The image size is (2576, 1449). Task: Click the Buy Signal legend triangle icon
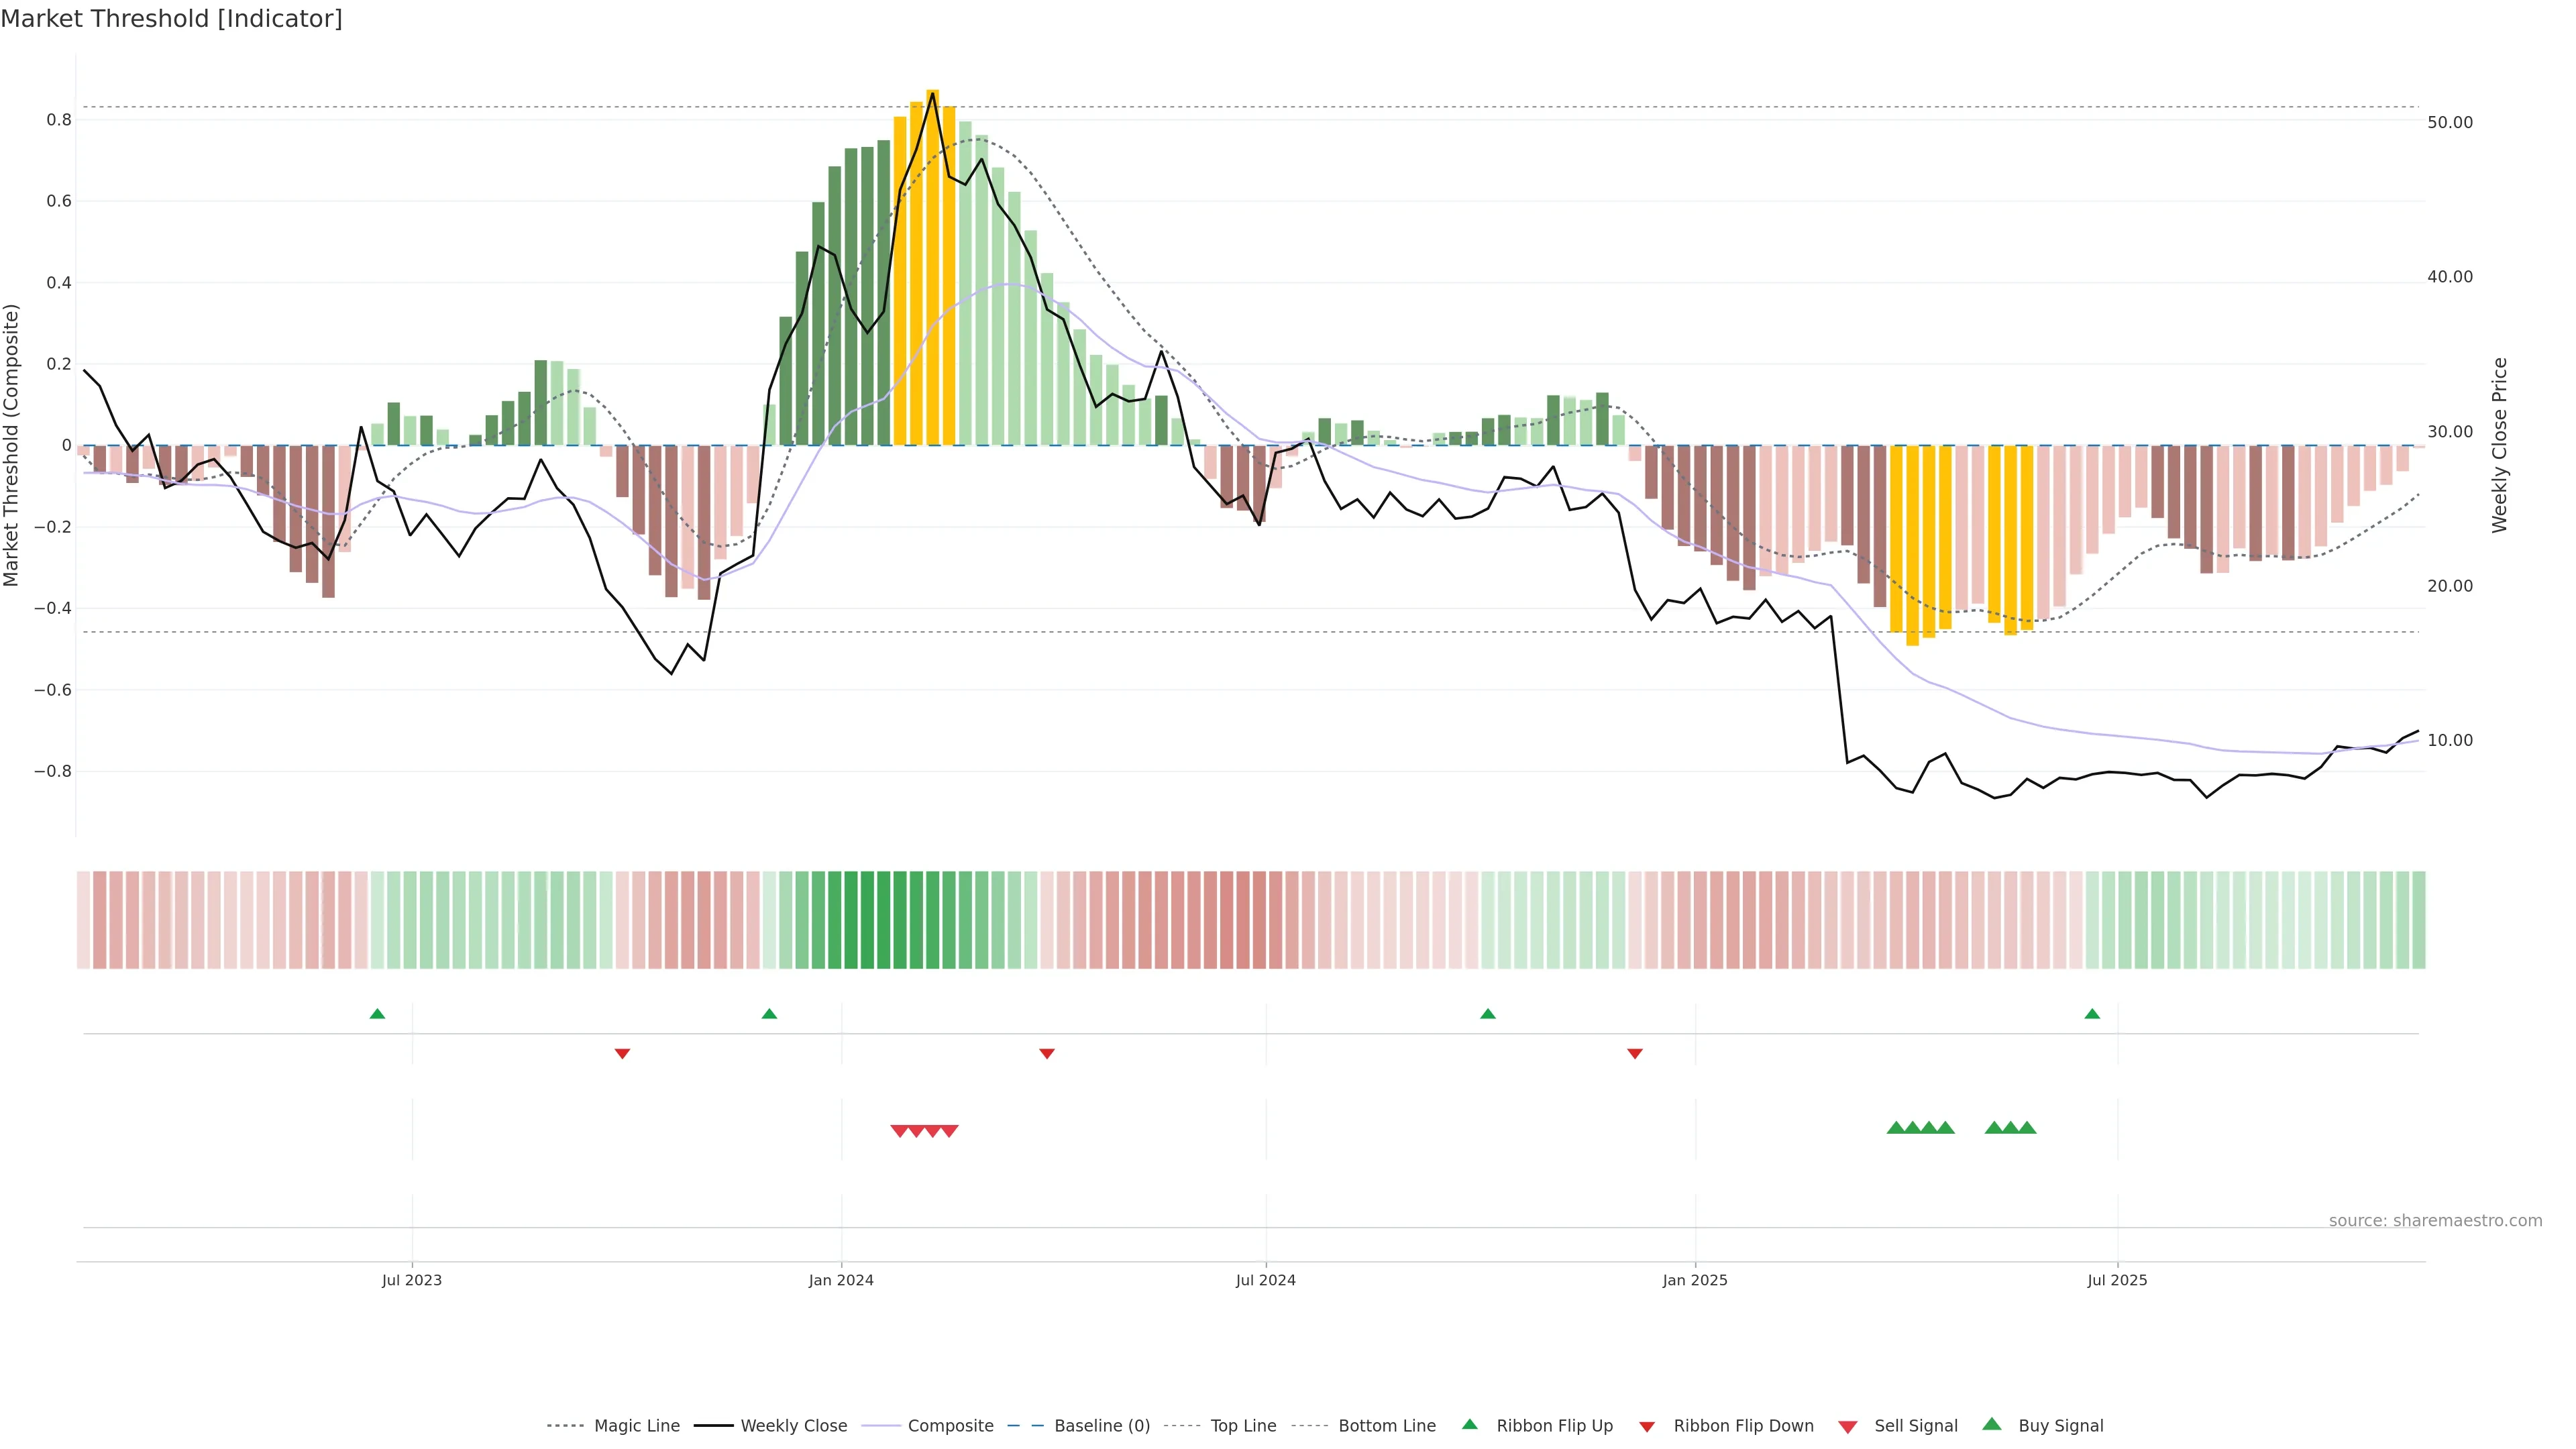tap(1991, 1424)
